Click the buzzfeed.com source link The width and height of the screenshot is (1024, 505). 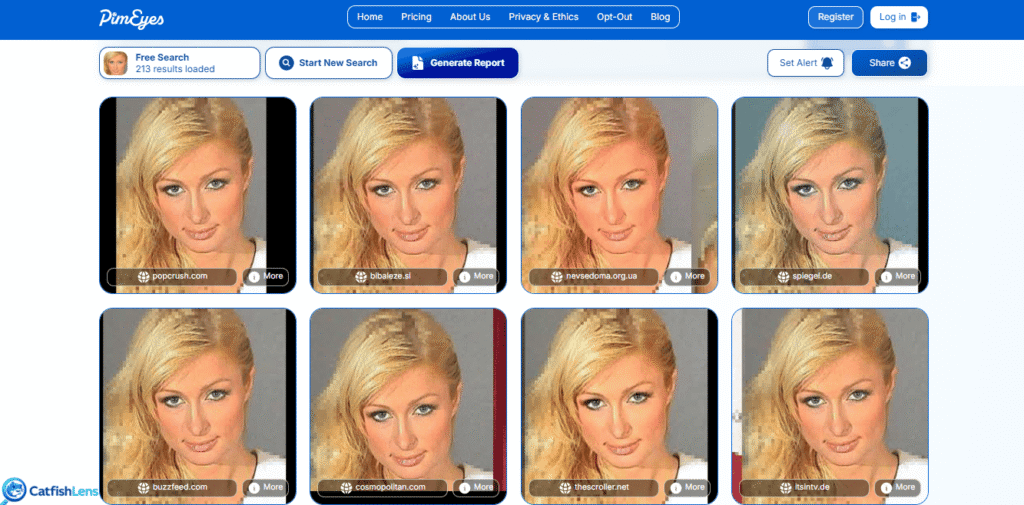(172, 487)
